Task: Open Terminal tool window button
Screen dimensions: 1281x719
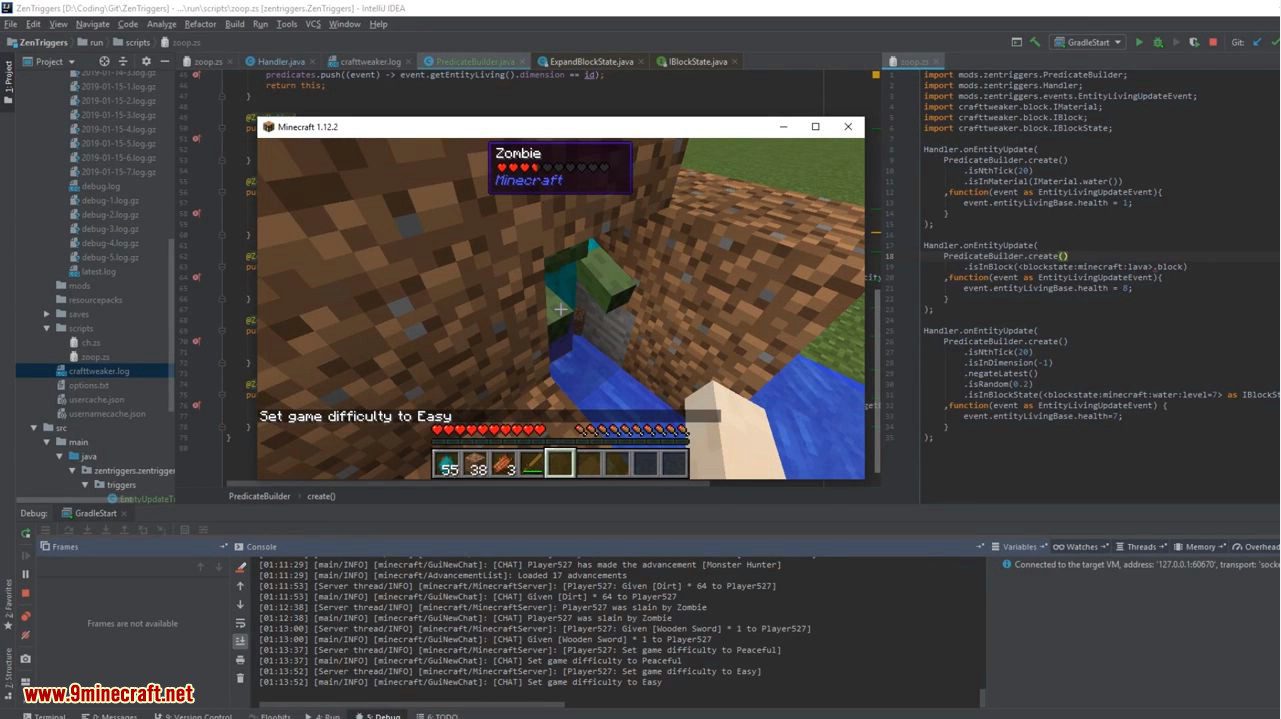Action: click(x=44, y=715)
